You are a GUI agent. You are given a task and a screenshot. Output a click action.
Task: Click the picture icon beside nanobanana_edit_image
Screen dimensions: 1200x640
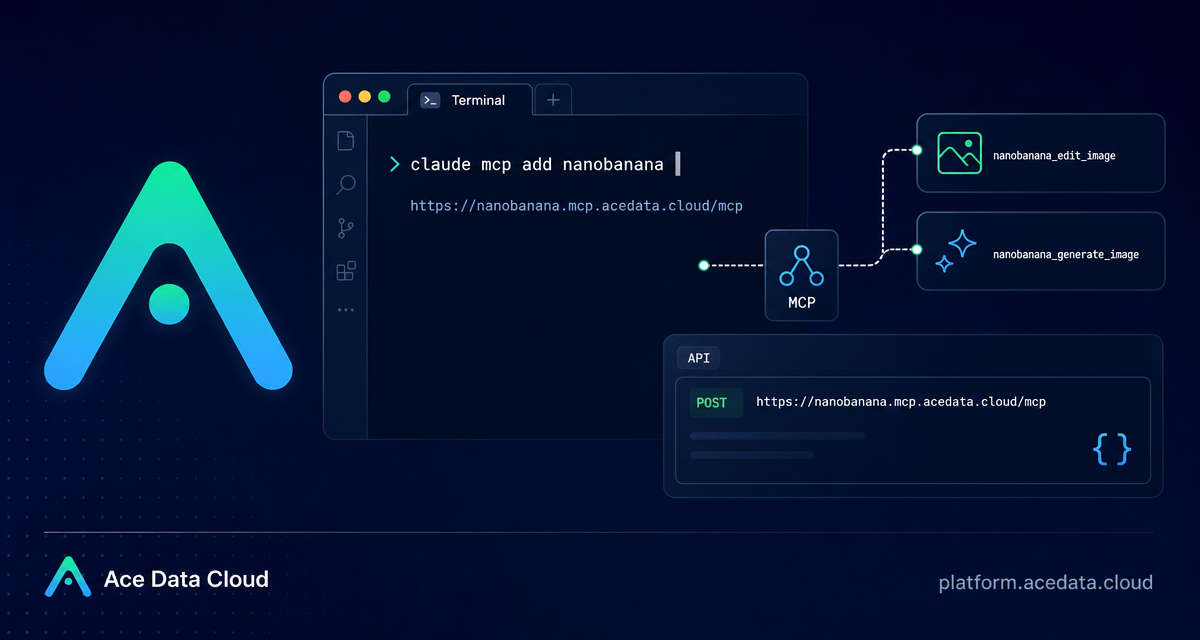coord(959,153)
